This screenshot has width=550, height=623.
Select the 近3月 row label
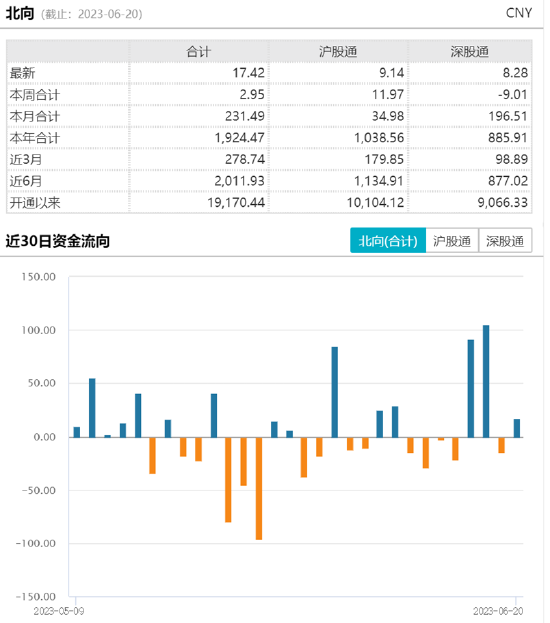pos(26,160)
